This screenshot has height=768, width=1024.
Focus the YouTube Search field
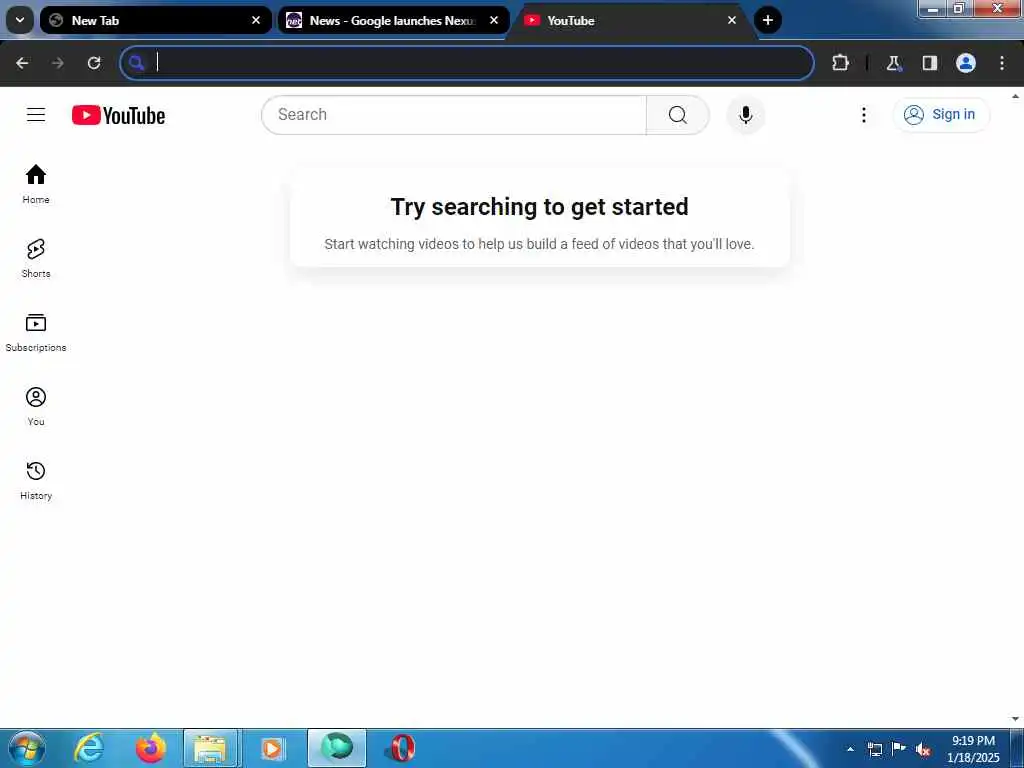coord(454,115)
